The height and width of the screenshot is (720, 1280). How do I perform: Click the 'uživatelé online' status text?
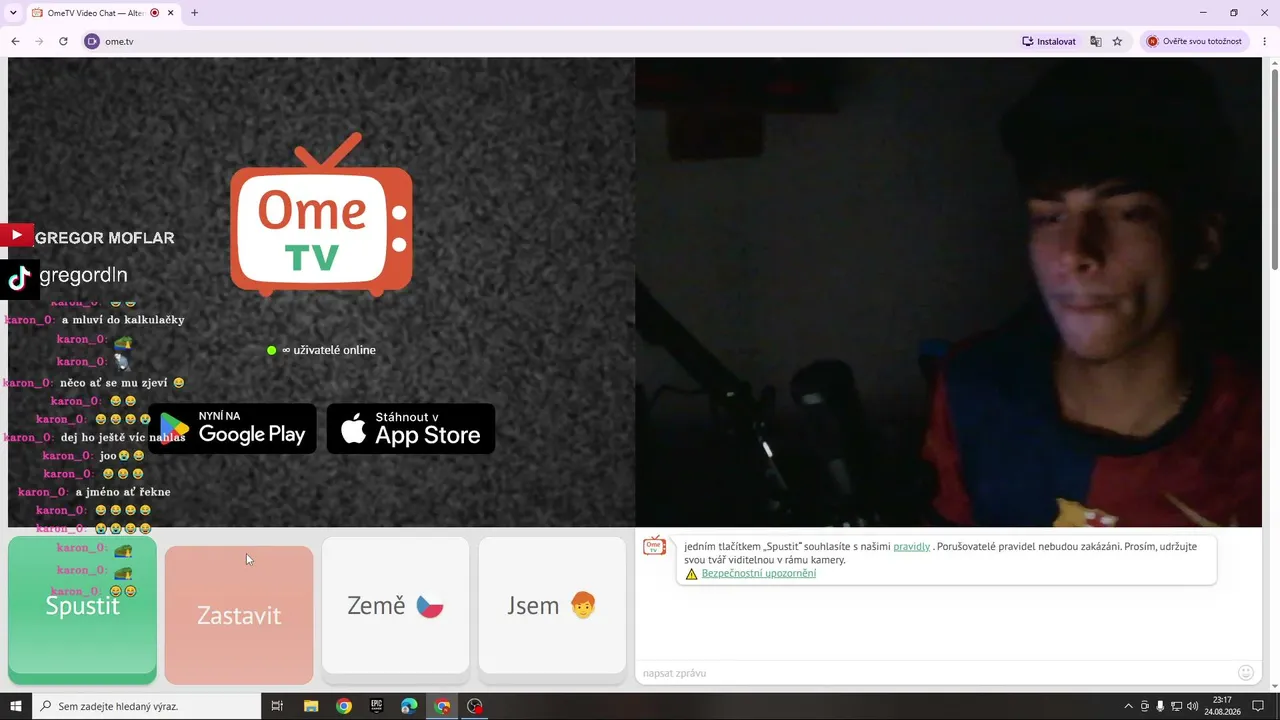pyautogui.click(x=329, y=350)
